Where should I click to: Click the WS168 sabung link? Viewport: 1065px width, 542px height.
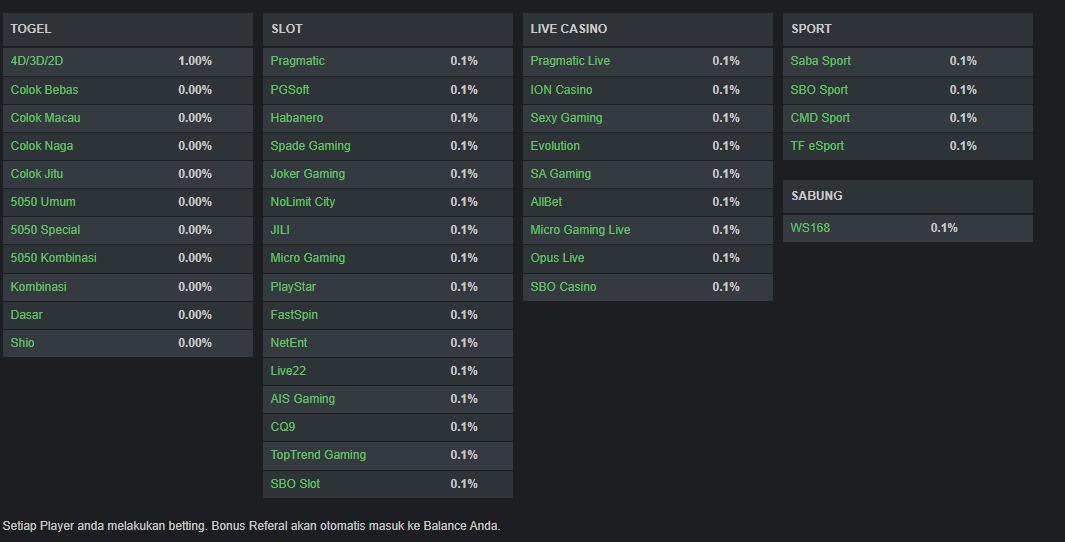(x=810, y=228)
